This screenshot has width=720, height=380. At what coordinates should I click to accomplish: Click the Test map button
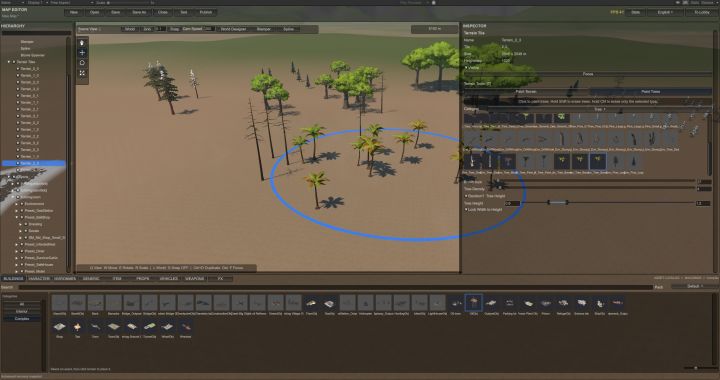[x=184, y=12]
